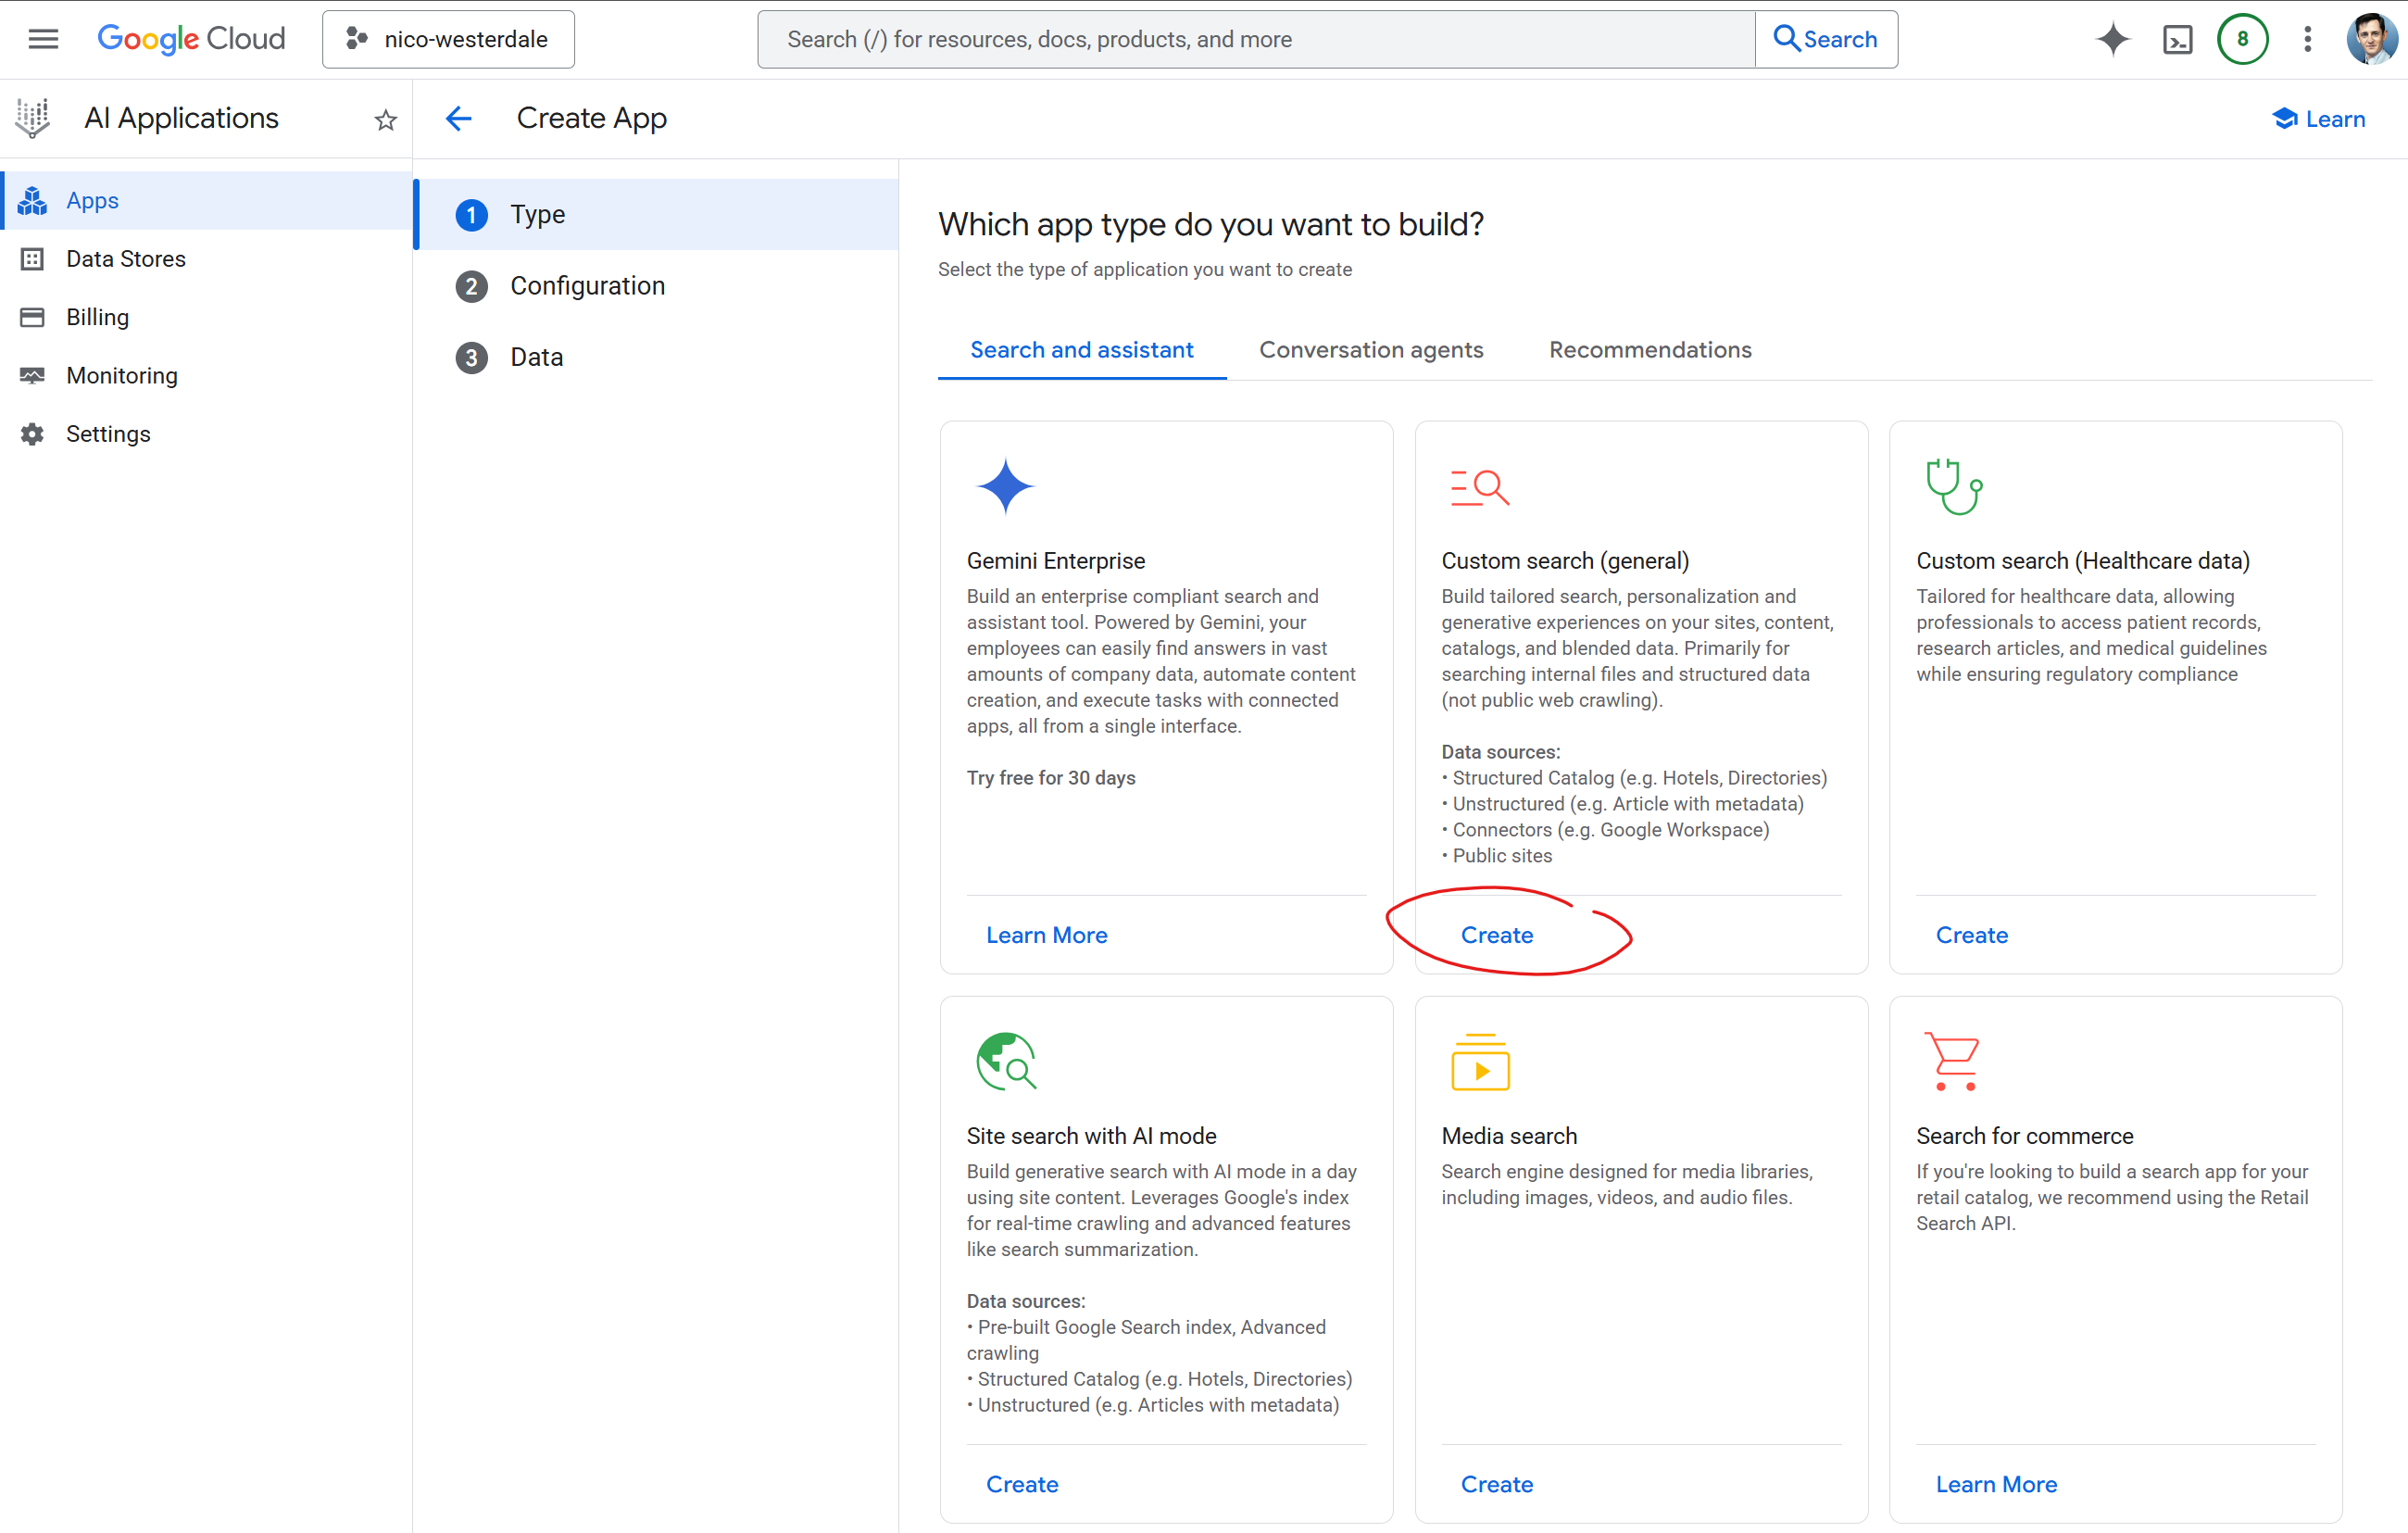The image size is (2408, 1533).
Task: Open the navigation hamburger menu
Action: (x=43, y=38)
